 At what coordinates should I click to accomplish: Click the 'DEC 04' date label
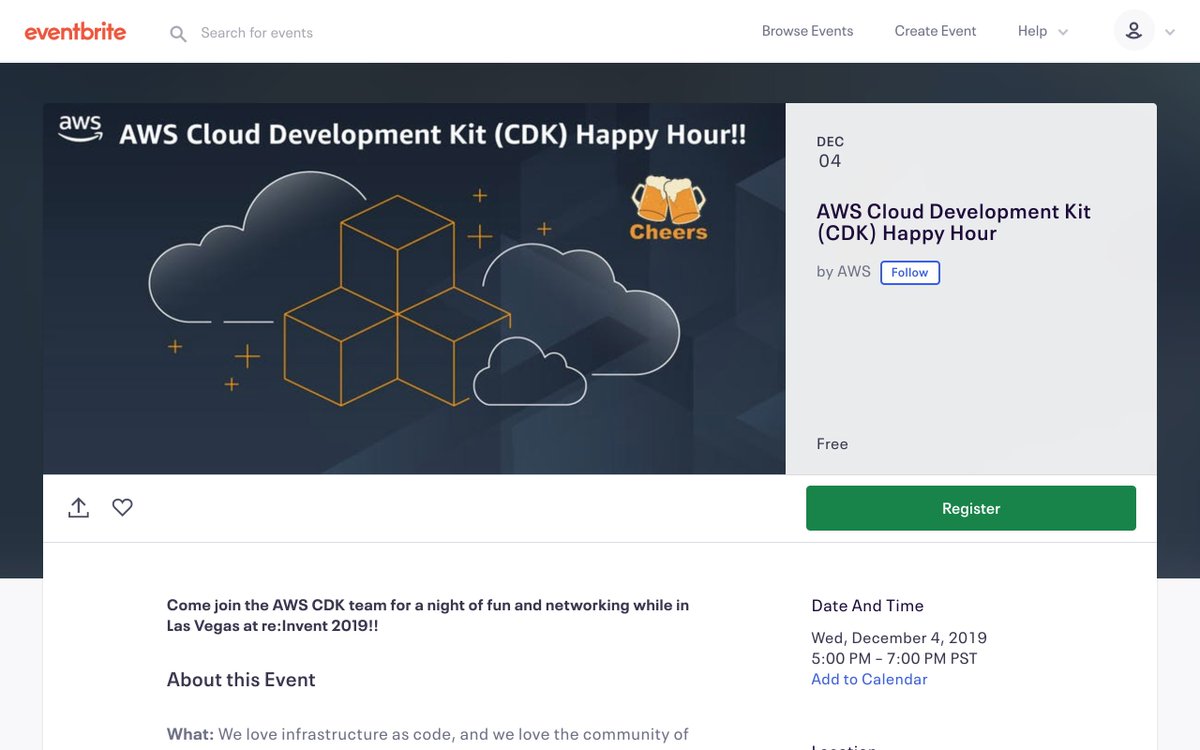pyautogui.click(x=830, y=152)
